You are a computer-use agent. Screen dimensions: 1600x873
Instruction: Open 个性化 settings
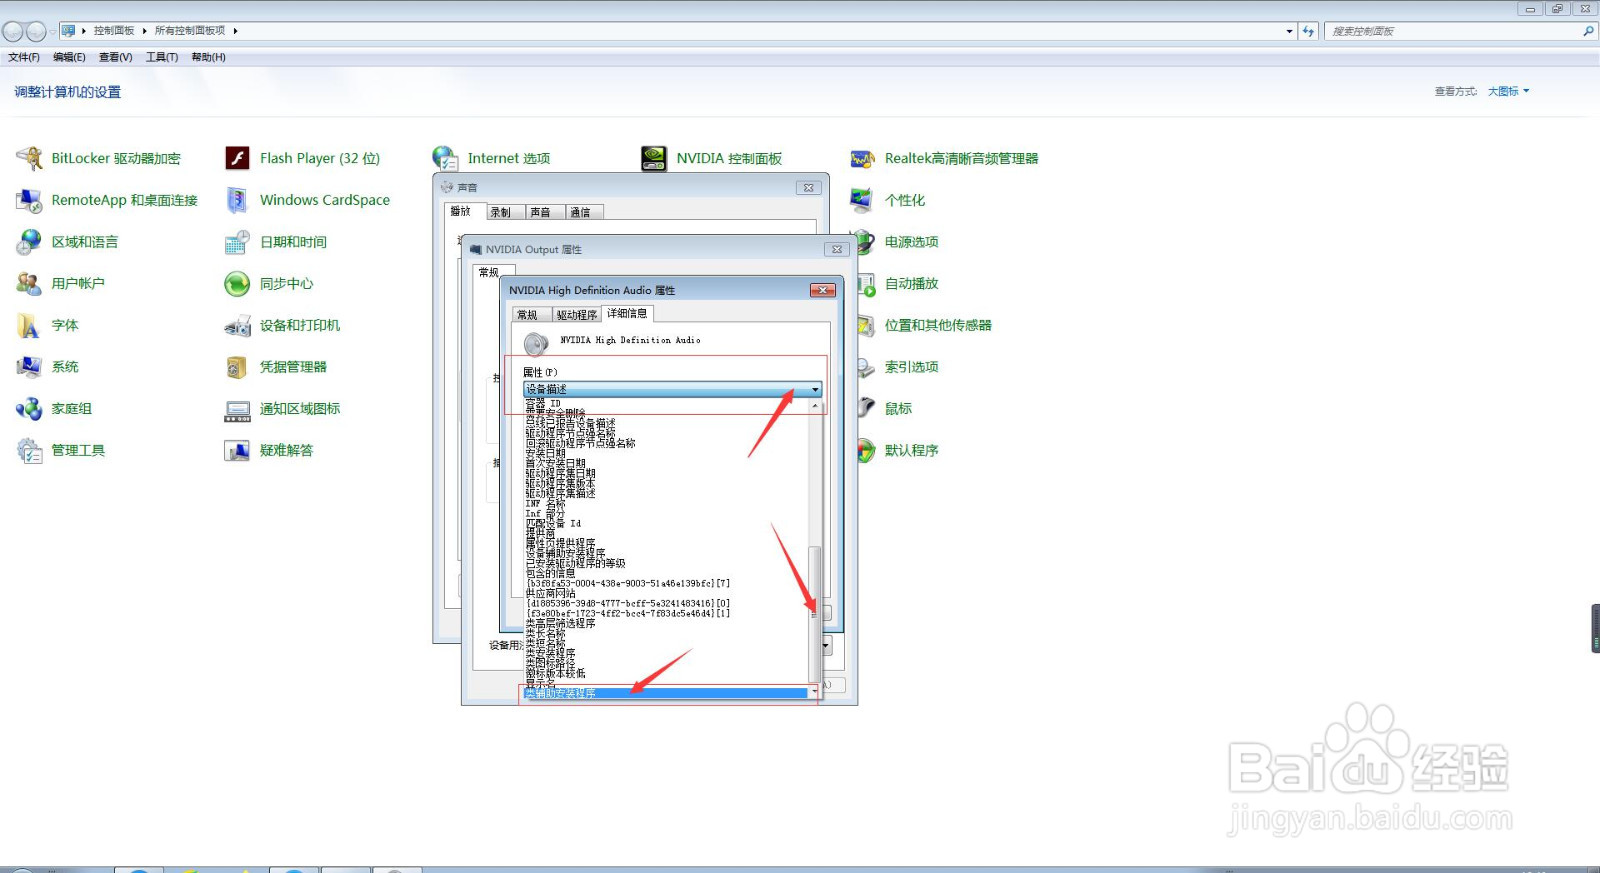click(888, 200)
